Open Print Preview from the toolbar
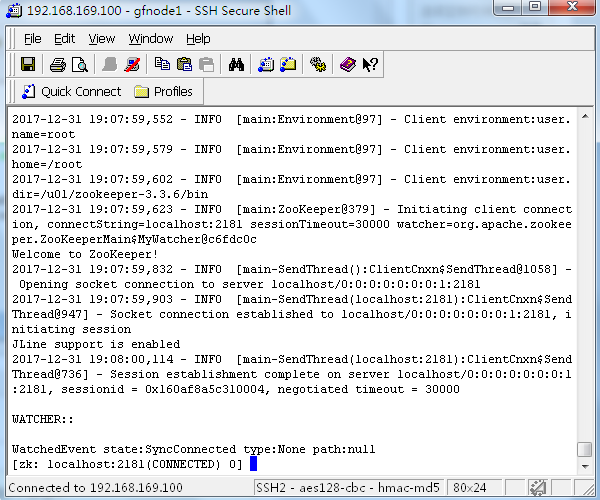600x500 pixels. [x=80, y=64]
